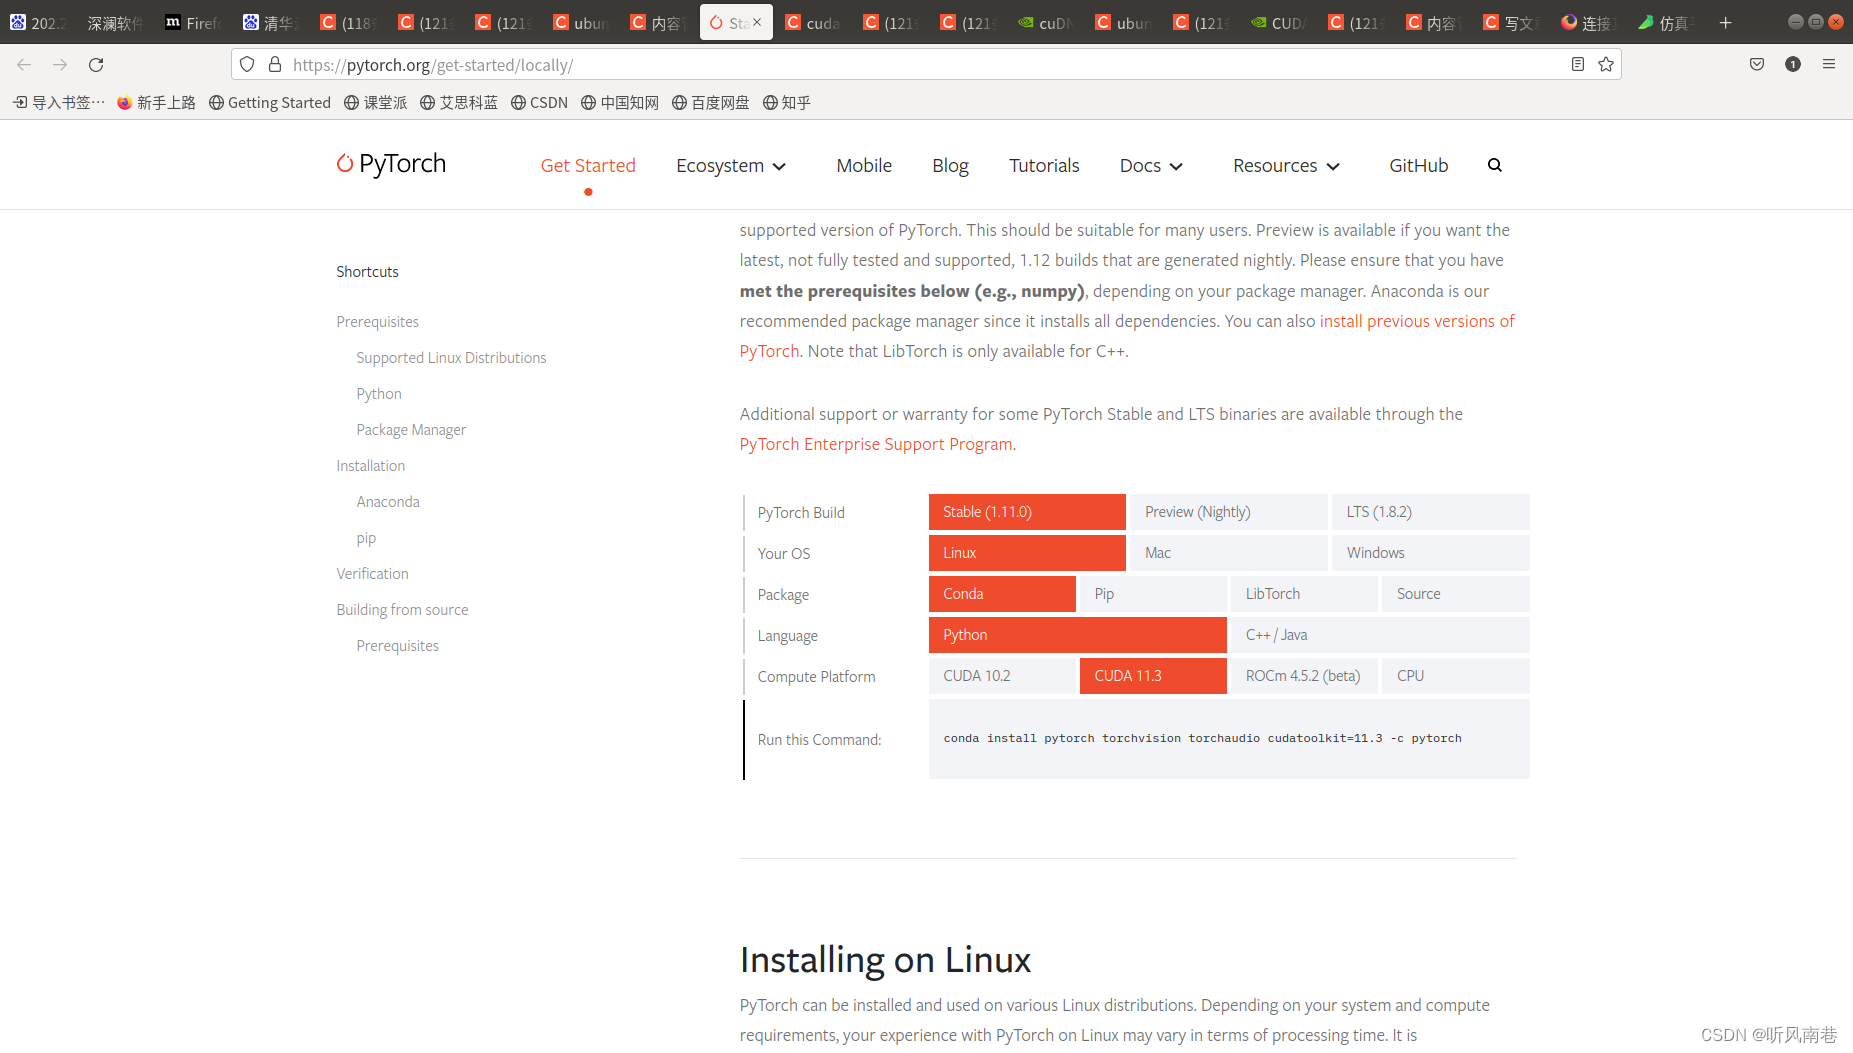Image resolution: width=1853 pixels, height=1053 pixels.
Task: Jump to Supported Linux Distributions shortcut
Action: [451, 358]
